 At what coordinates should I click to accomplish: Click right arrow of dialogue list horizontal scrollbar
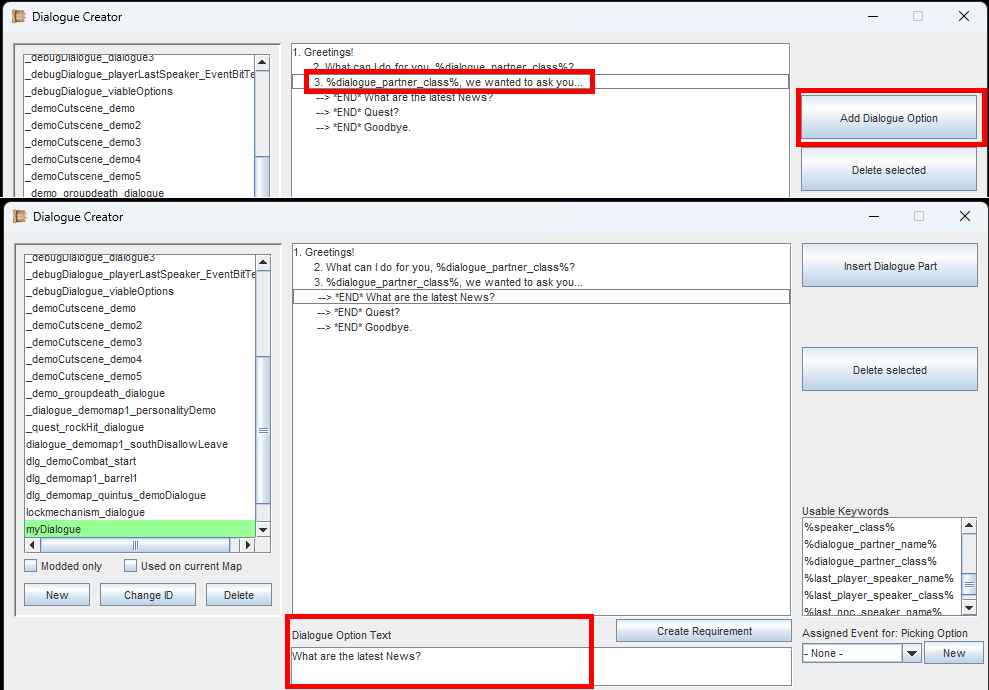click(248, 546)
